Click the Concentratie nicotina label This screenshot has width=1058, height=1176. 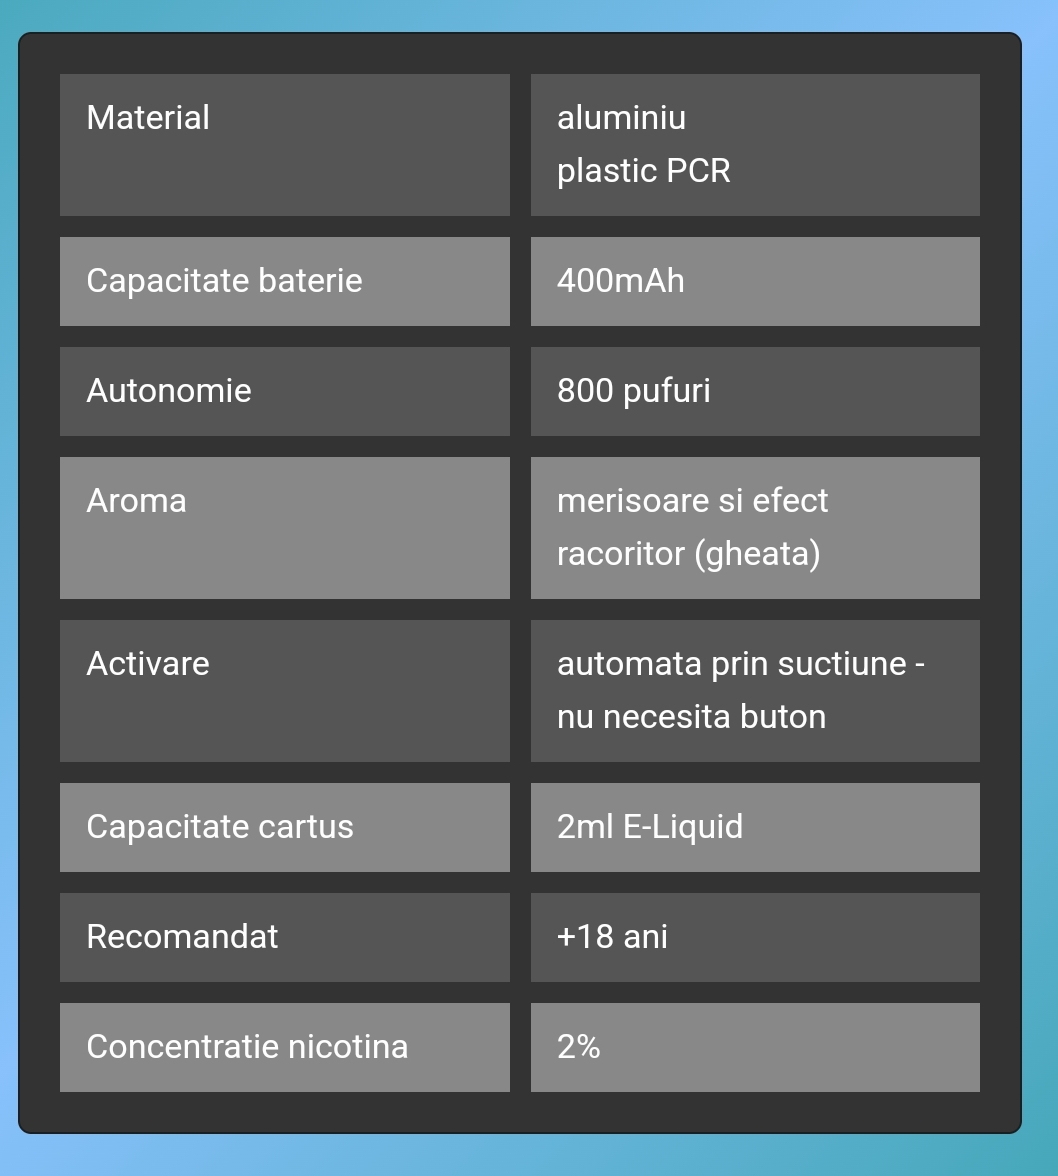[247, 1047]
